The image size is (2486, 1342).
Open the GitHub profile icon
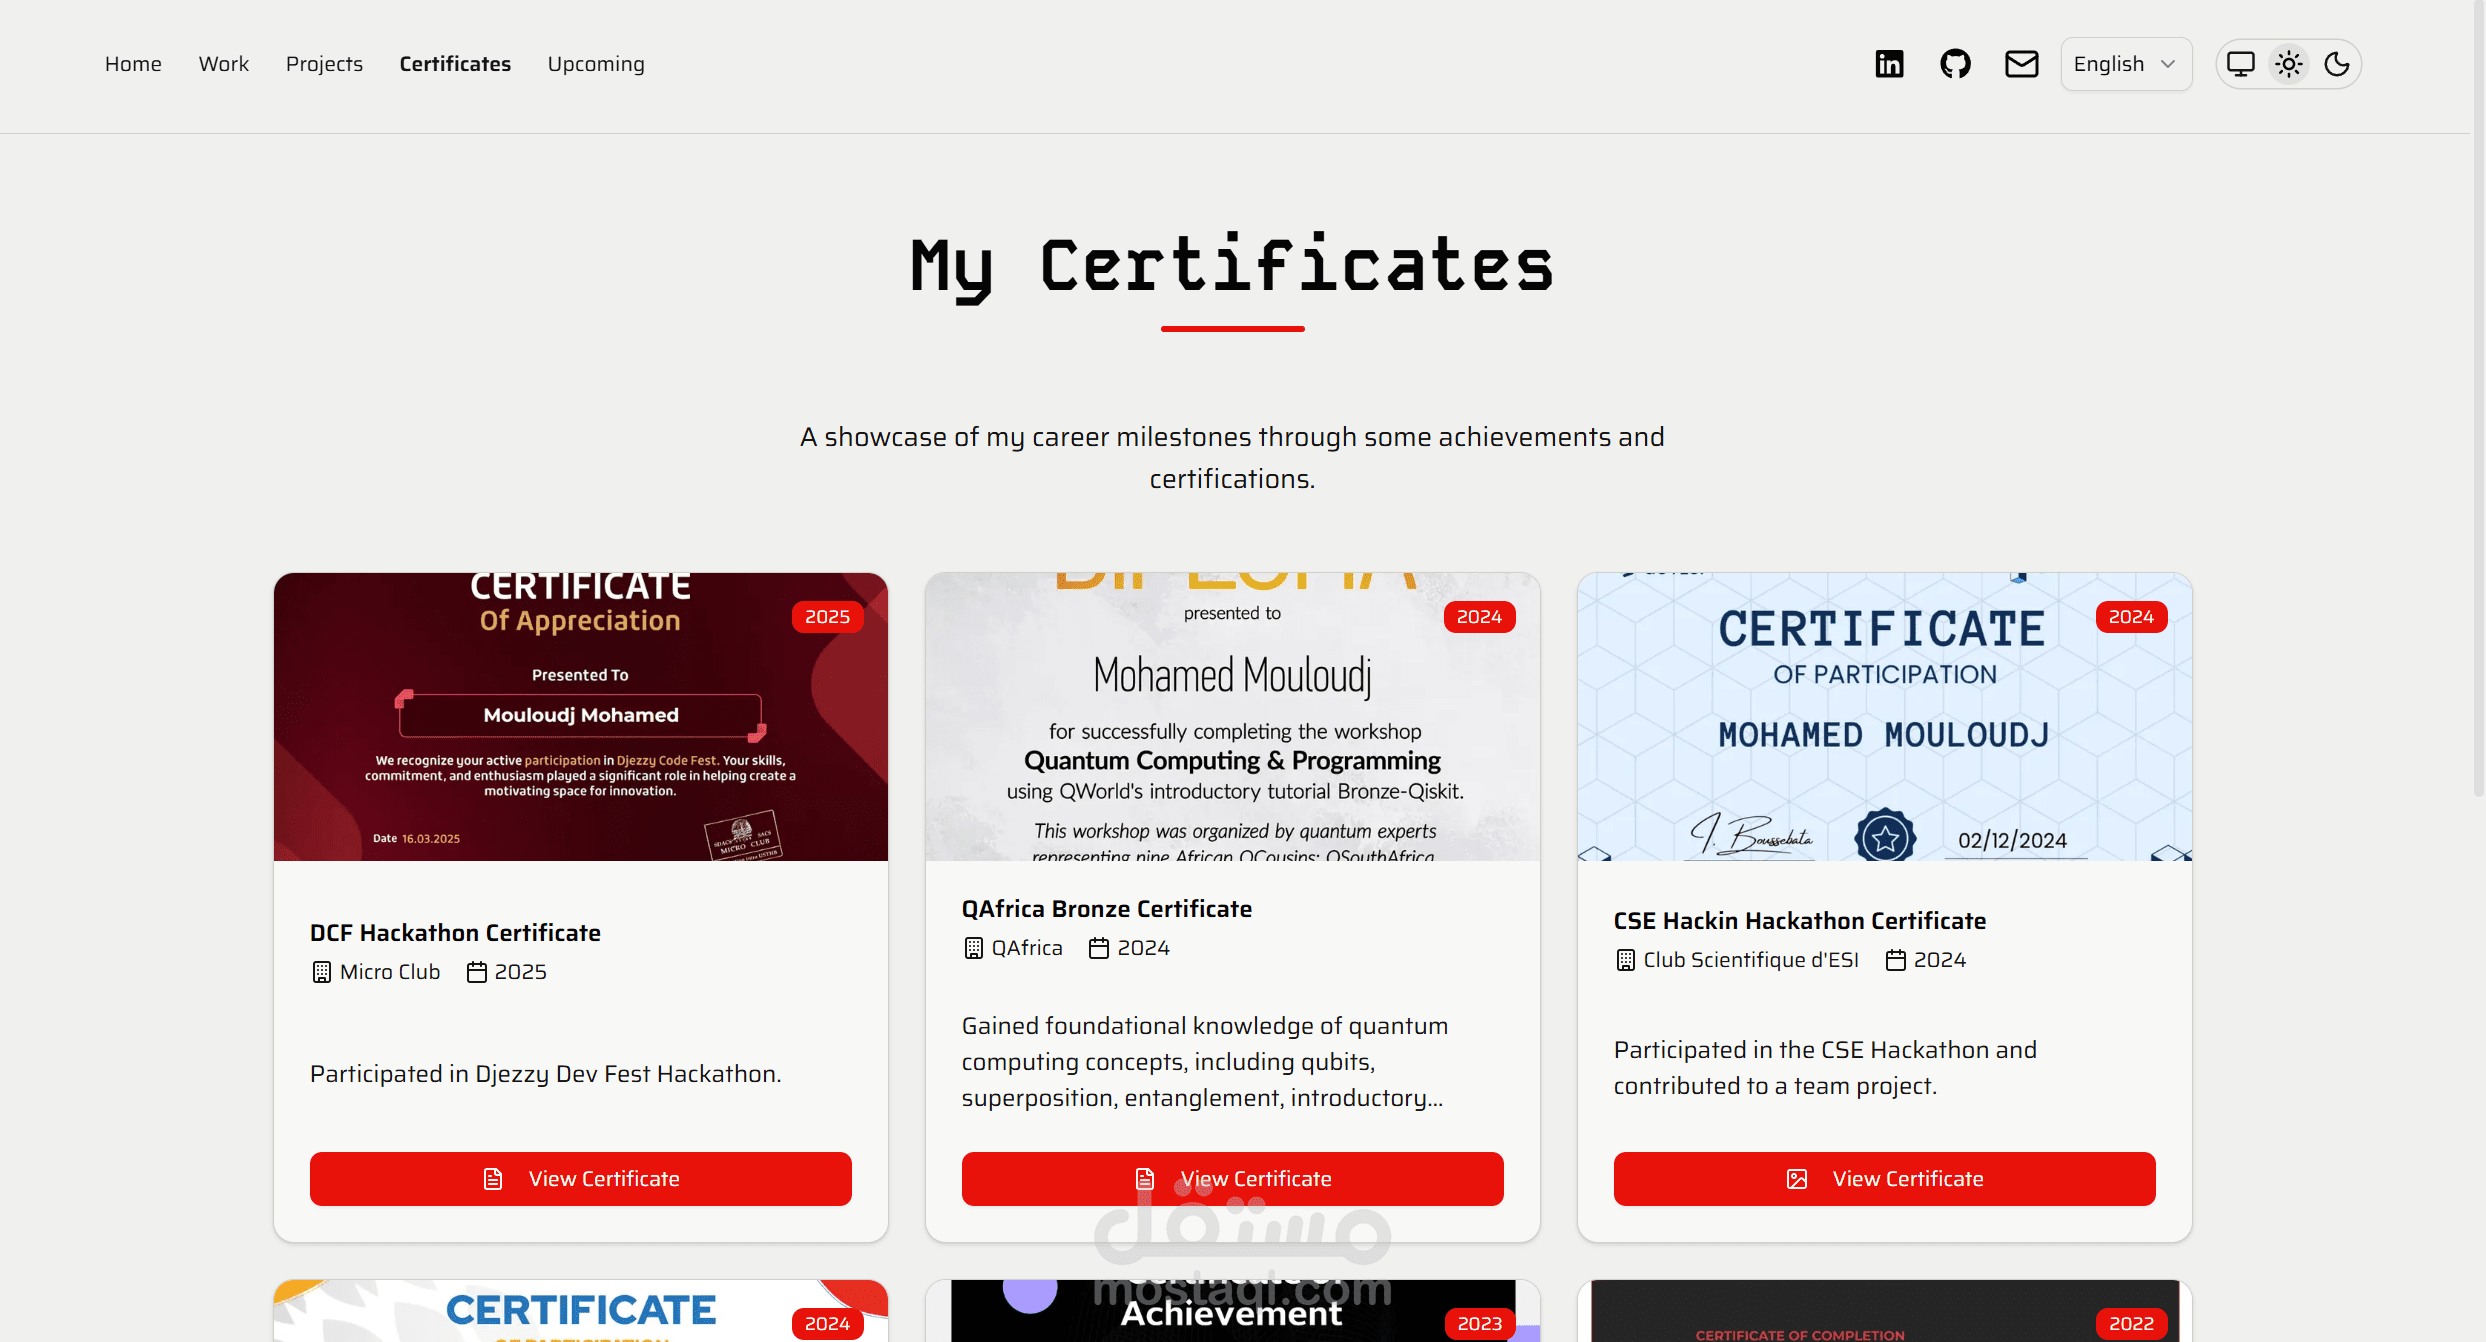click(x=1955, y=64)
